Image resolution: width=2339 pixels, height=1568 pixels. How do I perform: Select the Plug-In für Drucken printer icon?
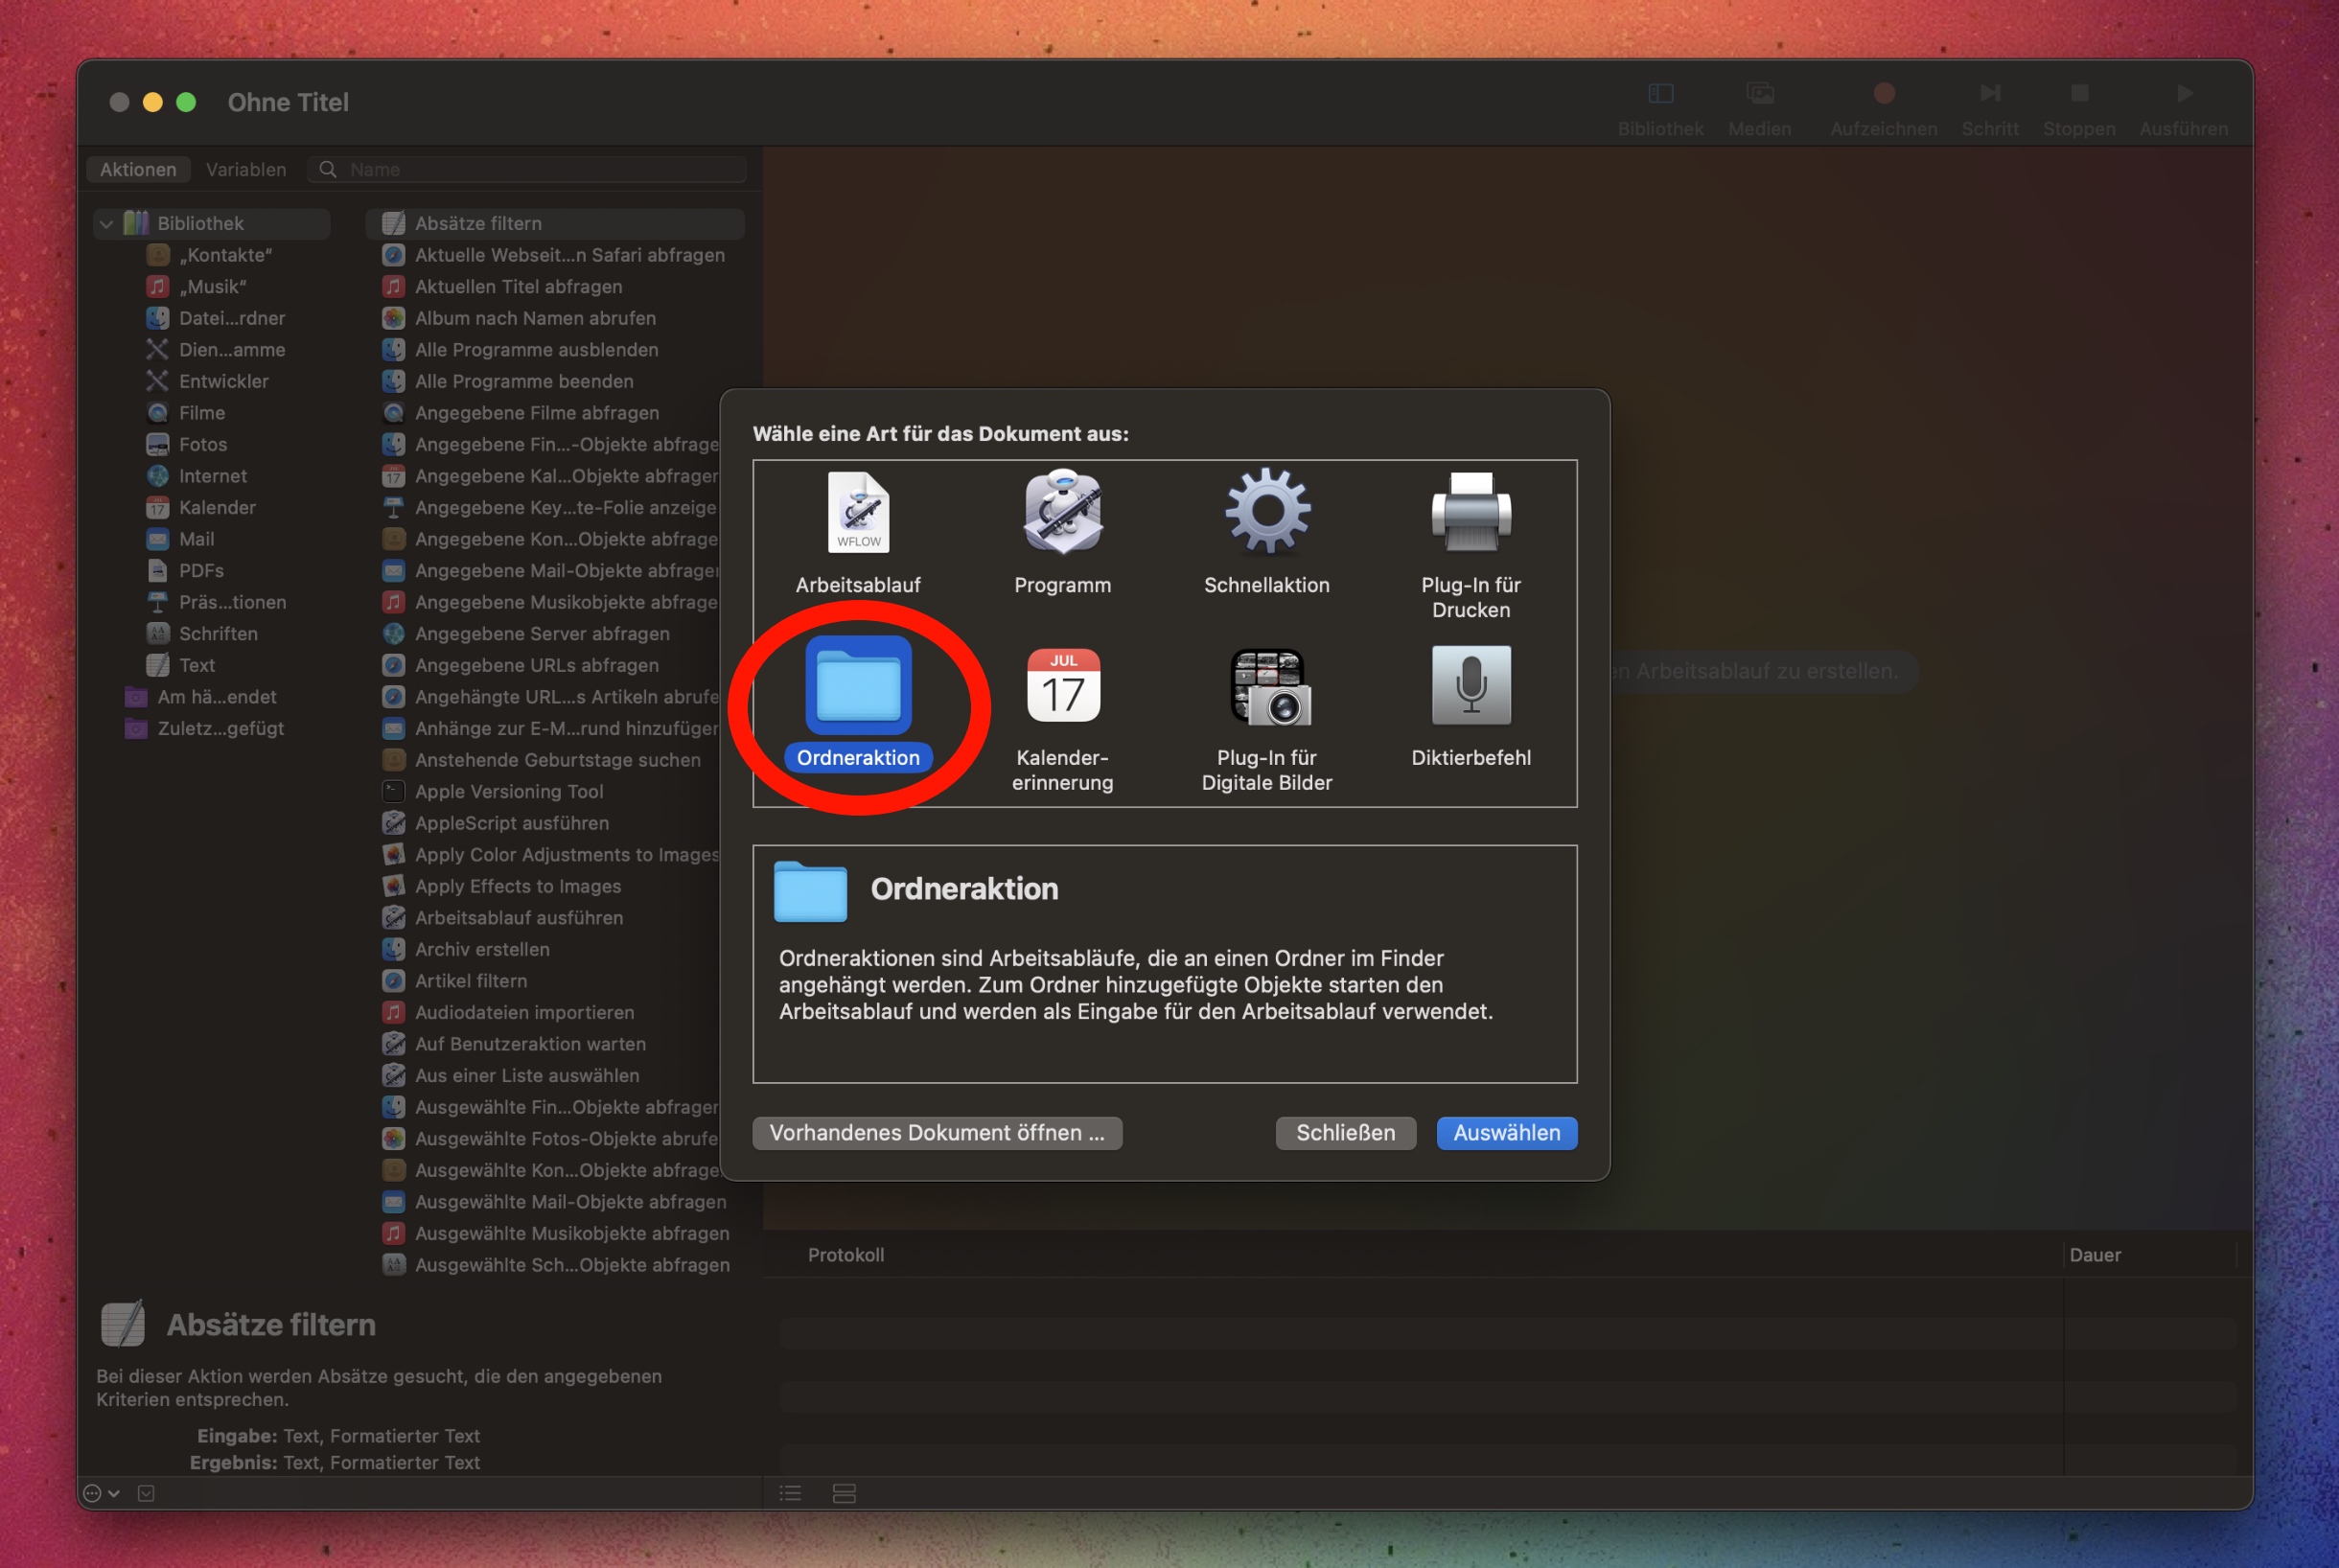[1471, 512]
